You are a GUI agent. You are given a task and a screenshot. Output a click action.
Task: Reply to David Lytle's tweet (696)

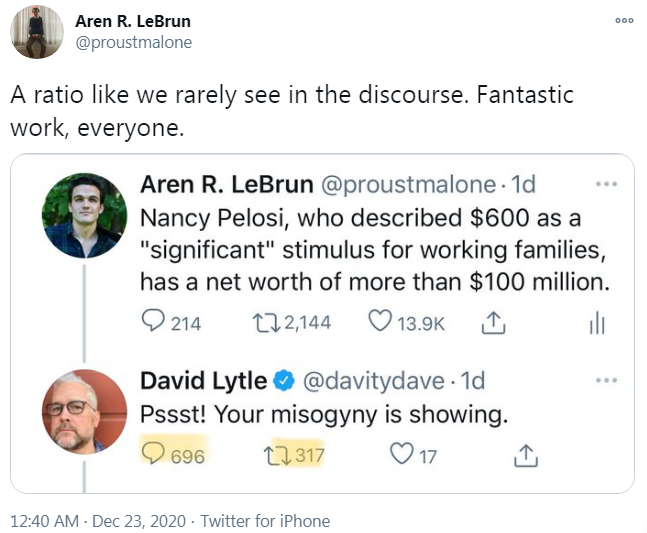(154, 455)
